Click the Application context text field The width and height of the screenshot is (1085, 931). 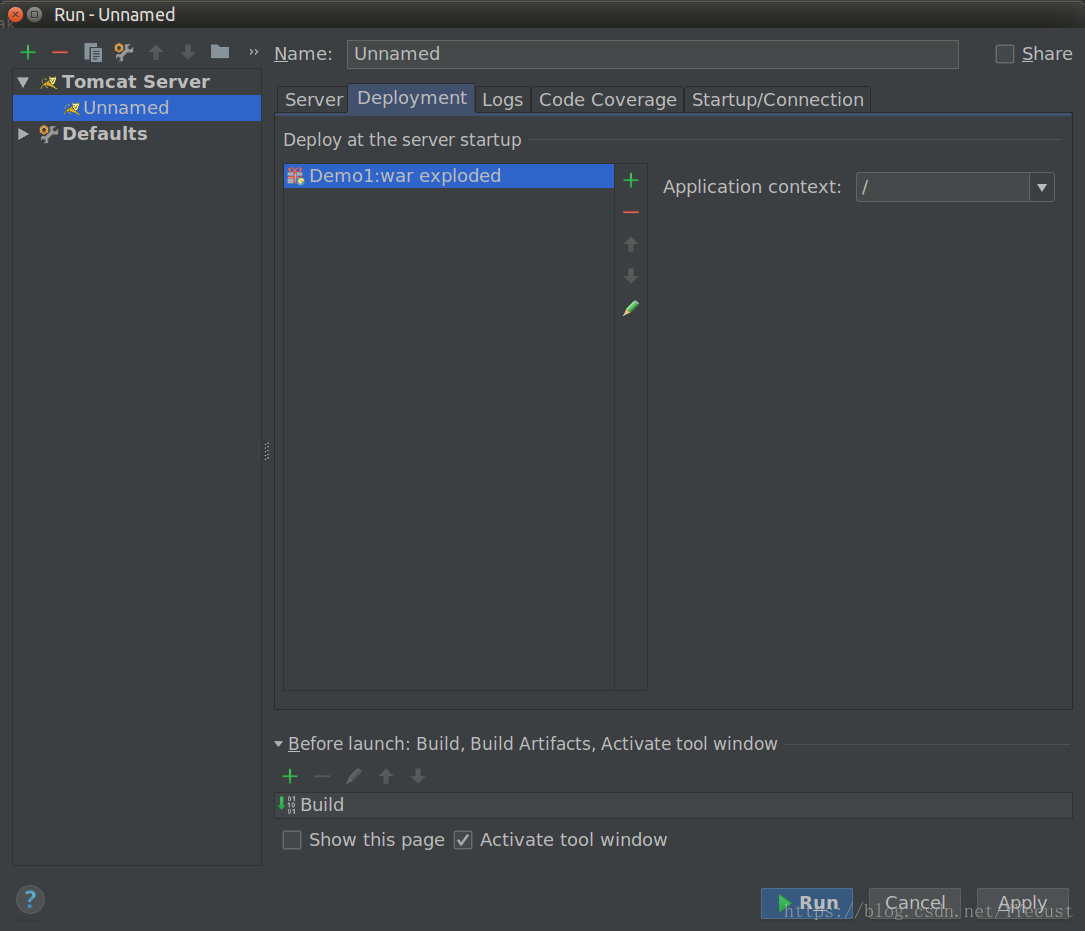tap(942, 188)
